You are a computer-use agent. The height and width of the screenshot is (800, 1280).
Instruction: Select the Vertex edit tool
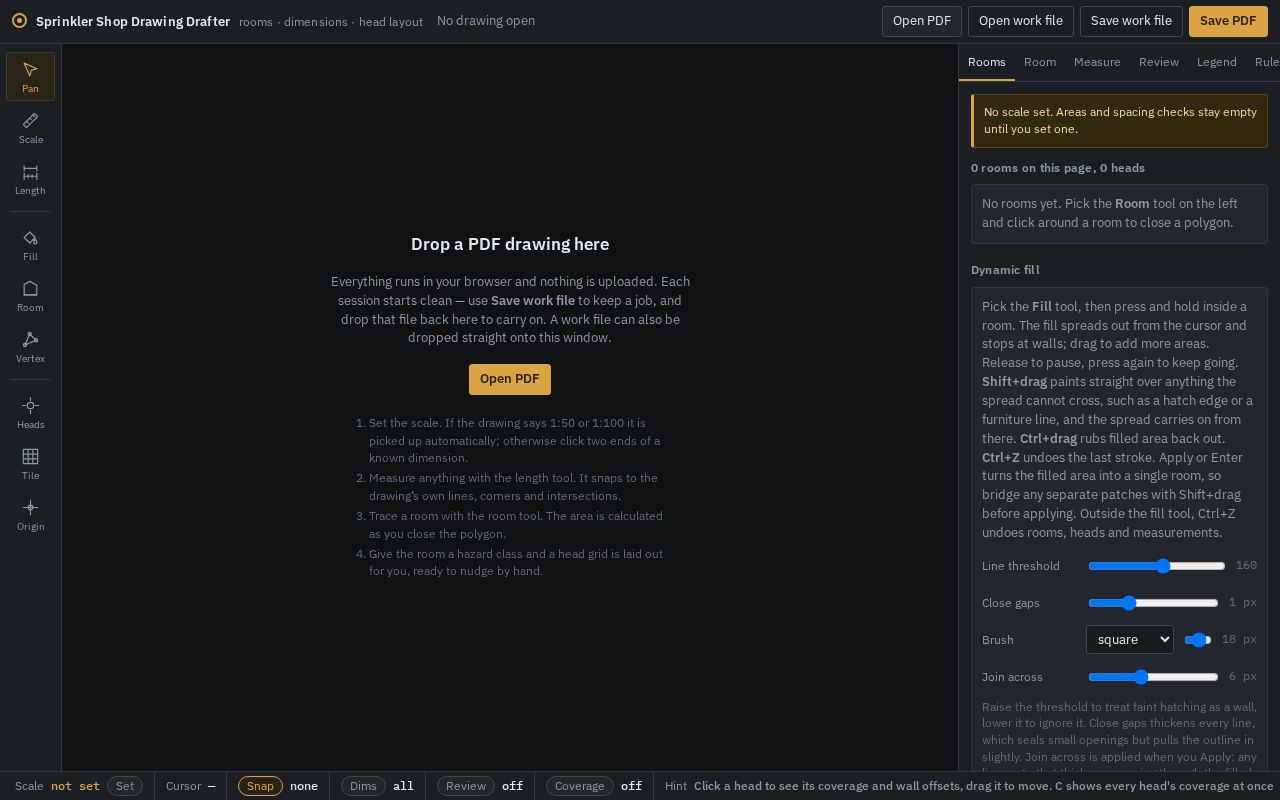[30, 347]
